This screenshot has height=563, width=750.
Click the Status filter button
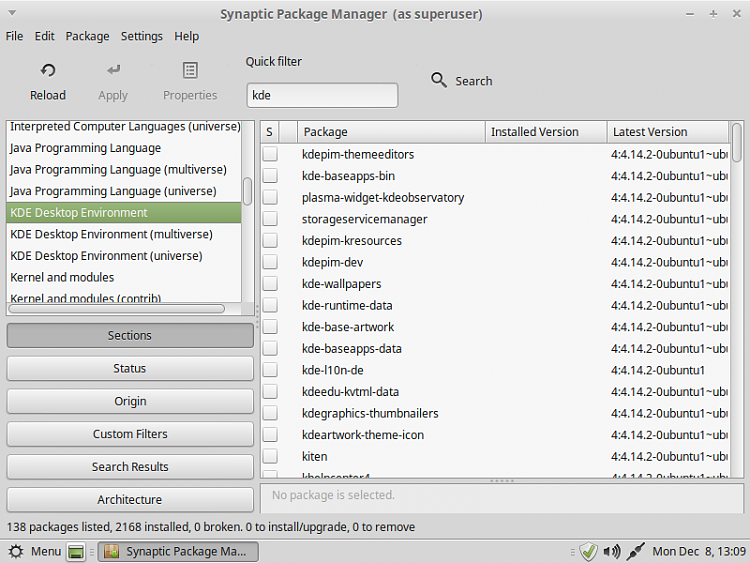[x=130, y=368]
